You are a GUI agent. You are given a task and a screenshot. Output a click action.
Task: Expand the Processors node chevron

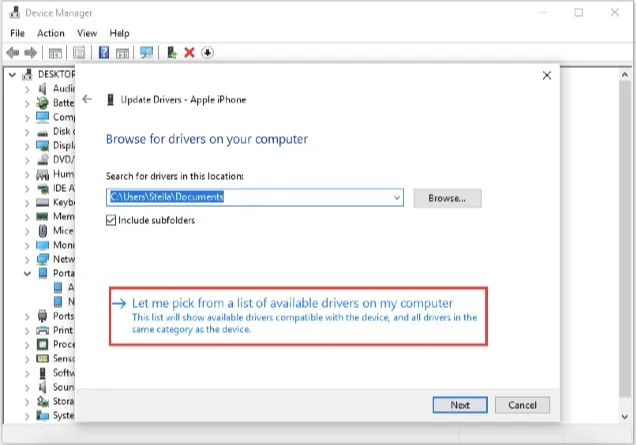pos(27,345)
